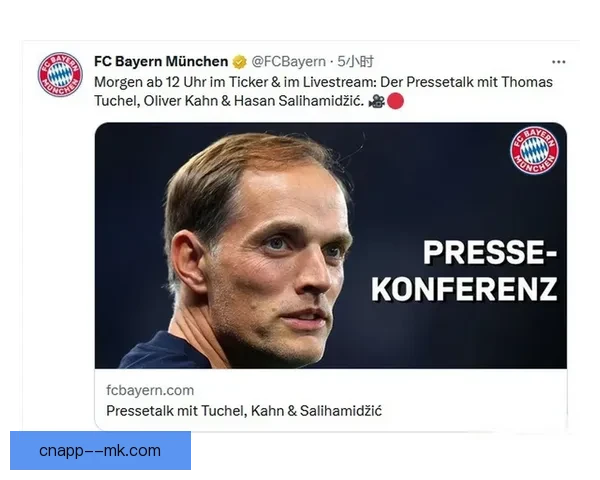Click Thomas Tuchel's name in the tweet text

point(323,91)
